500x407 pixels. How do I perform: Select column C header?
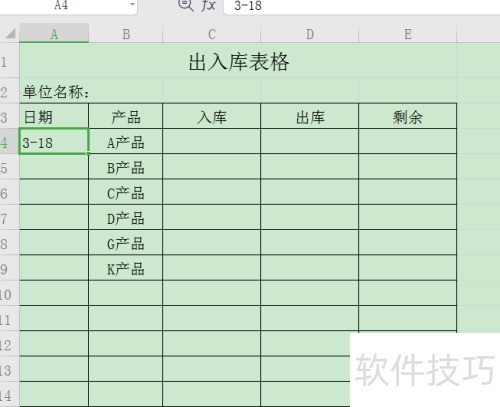point(212,33)
